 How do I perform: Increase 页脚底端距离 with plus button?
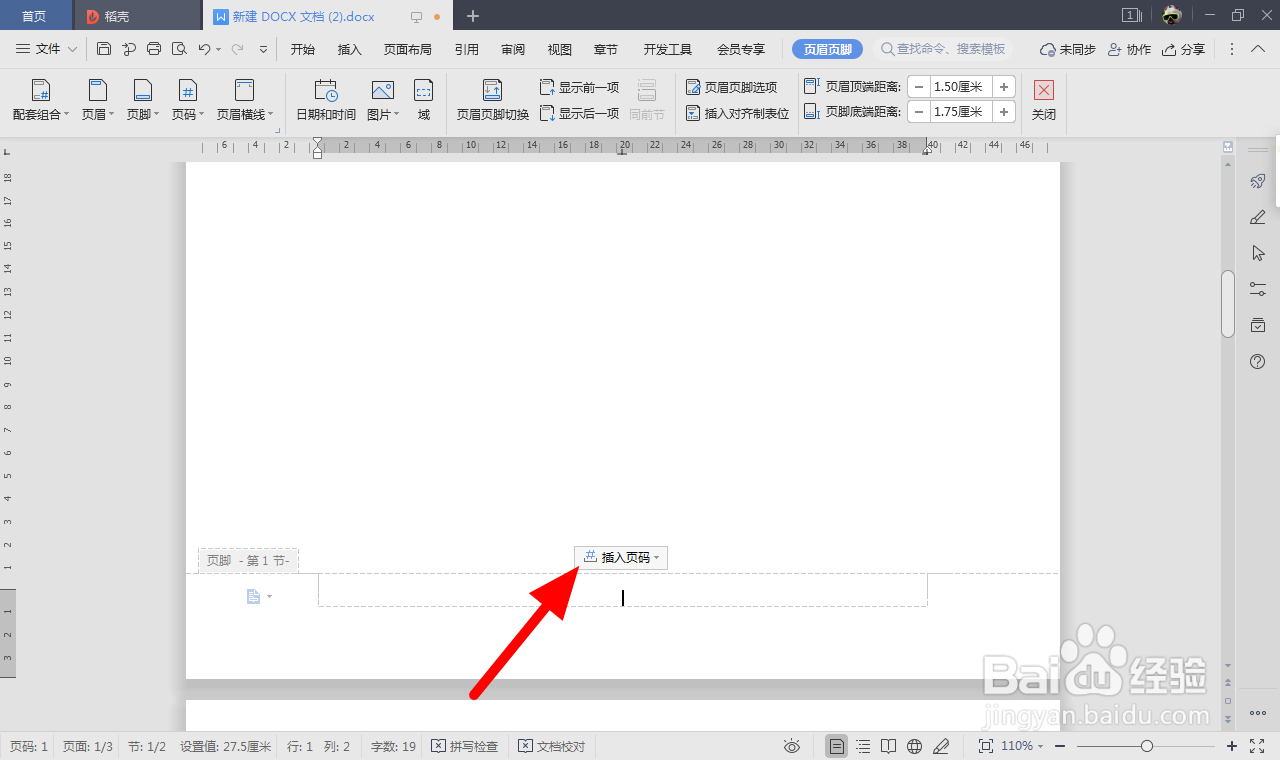click(1004, 112)
